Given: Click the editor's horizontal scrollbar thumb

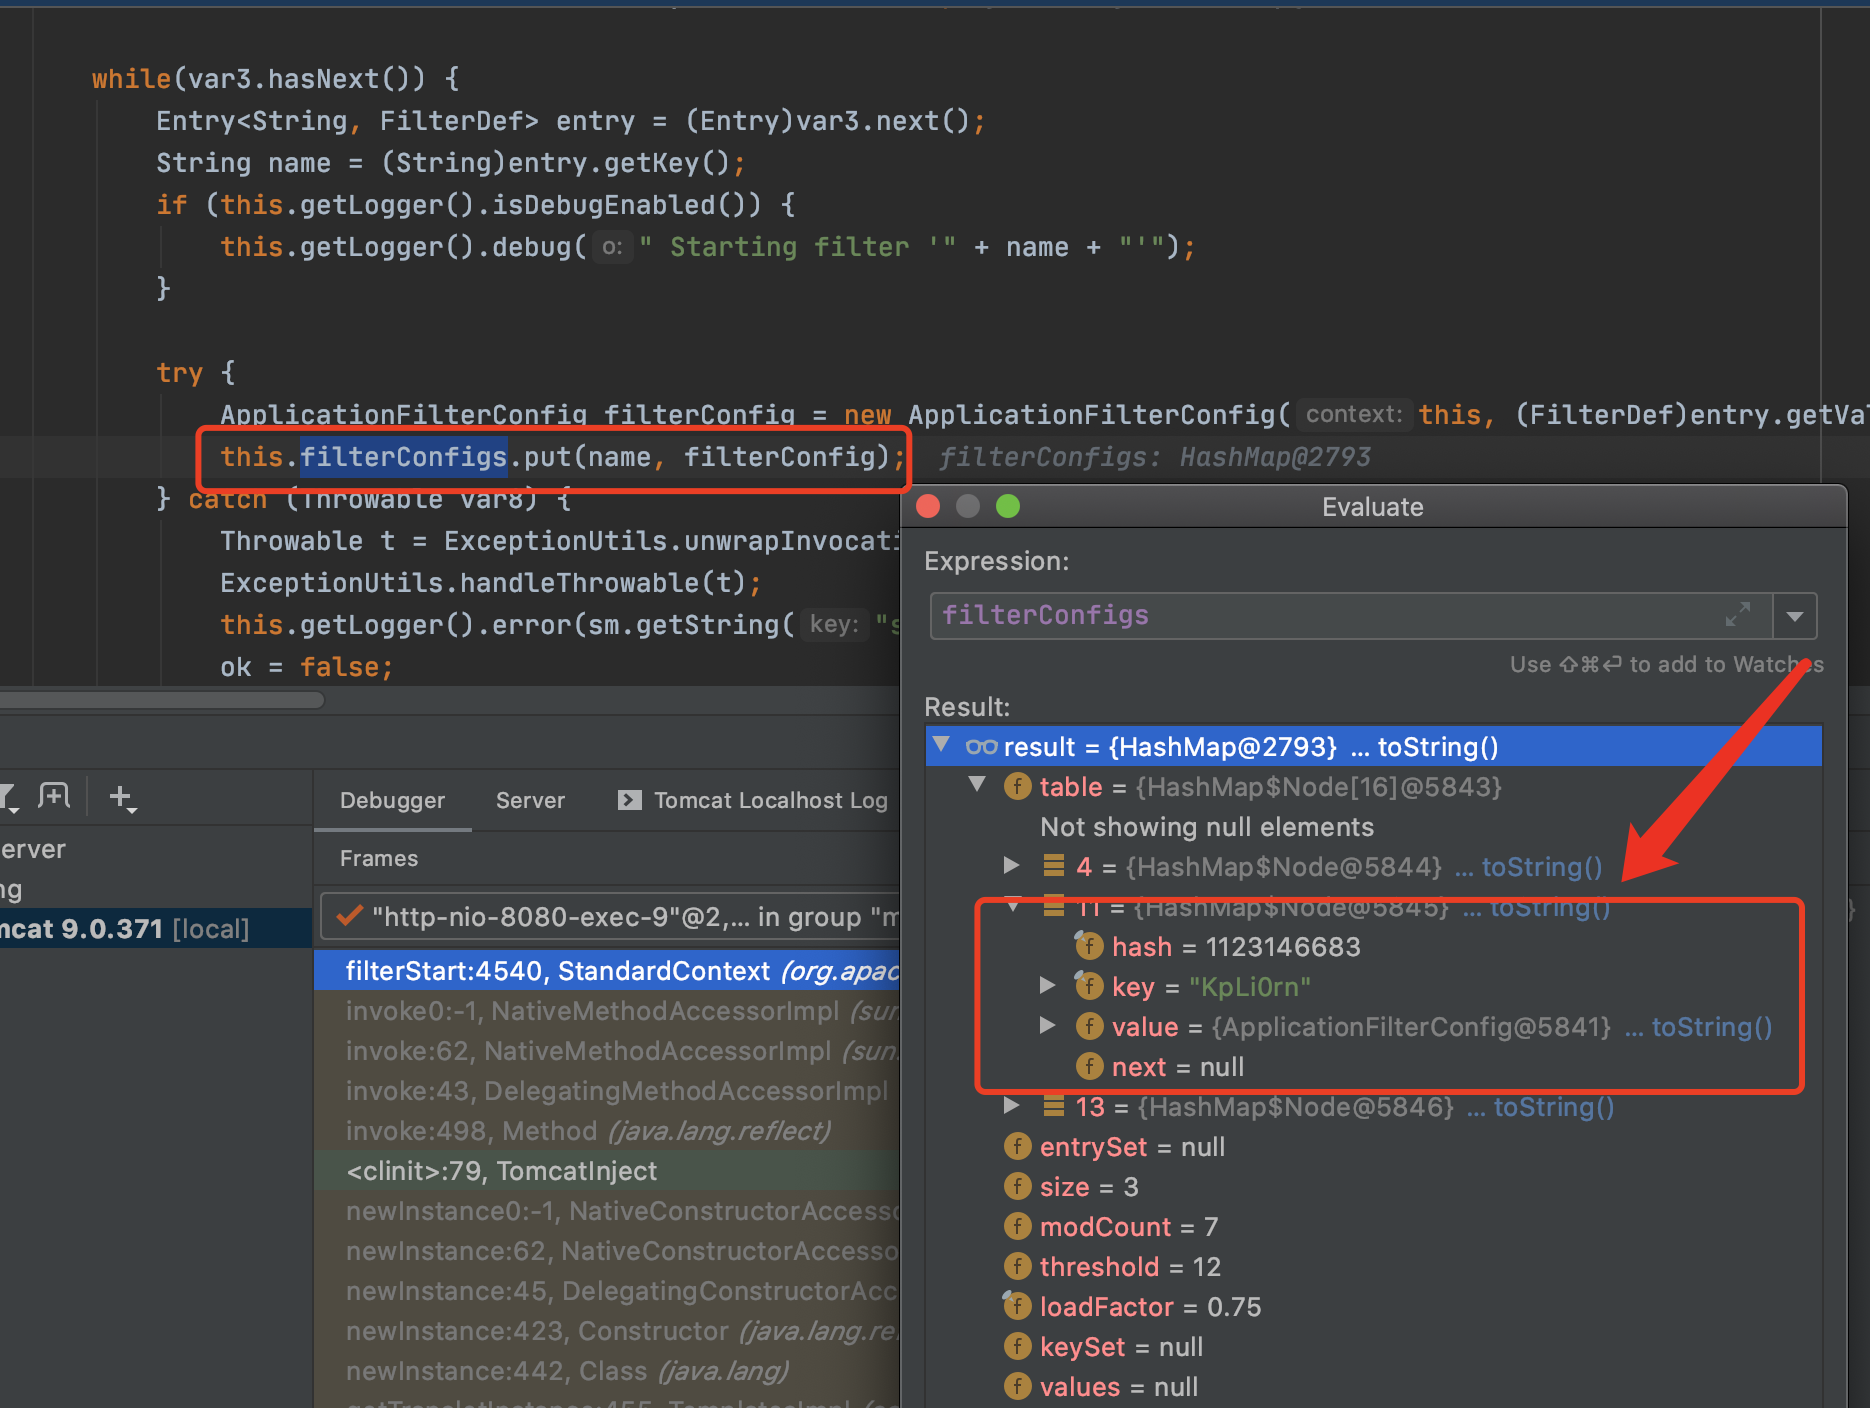Looking at the screenshot, I should [160, 700].
